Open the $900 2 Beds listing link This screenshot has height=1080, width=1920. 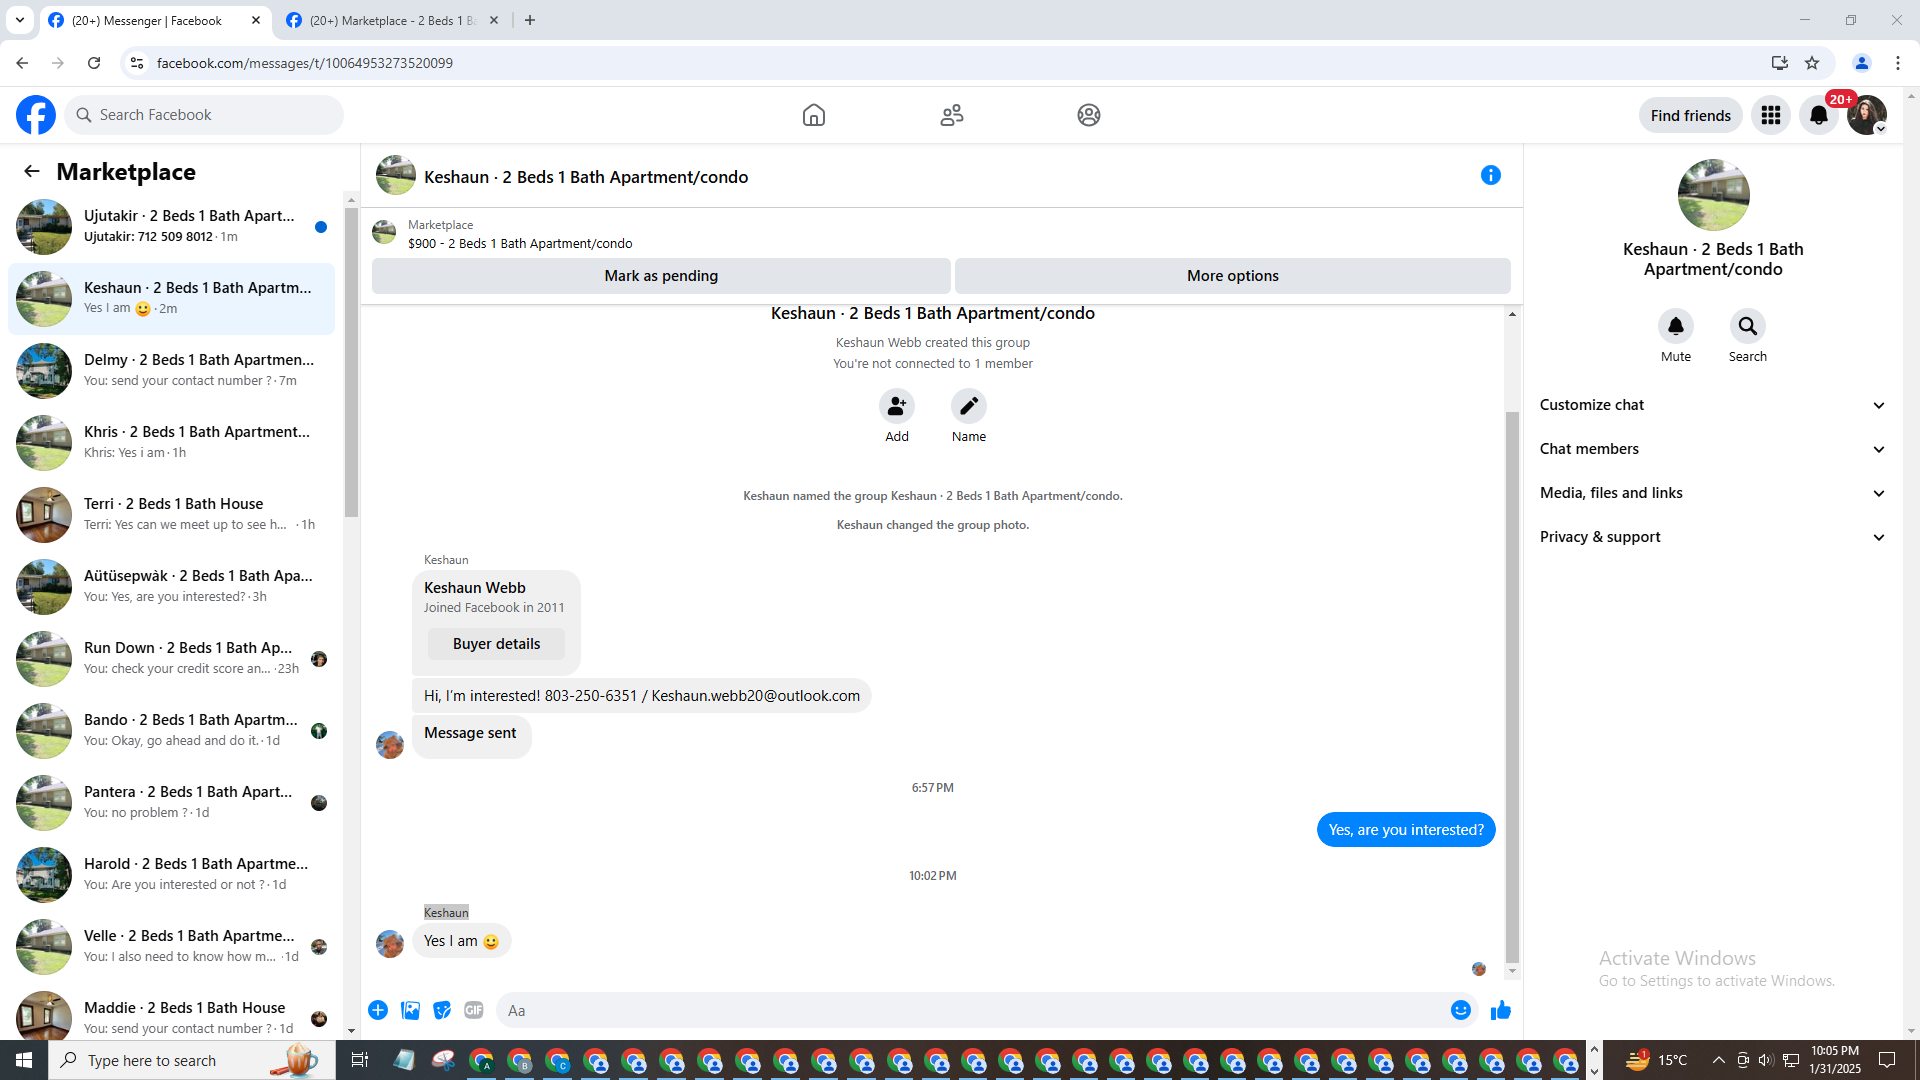point(520,243)
